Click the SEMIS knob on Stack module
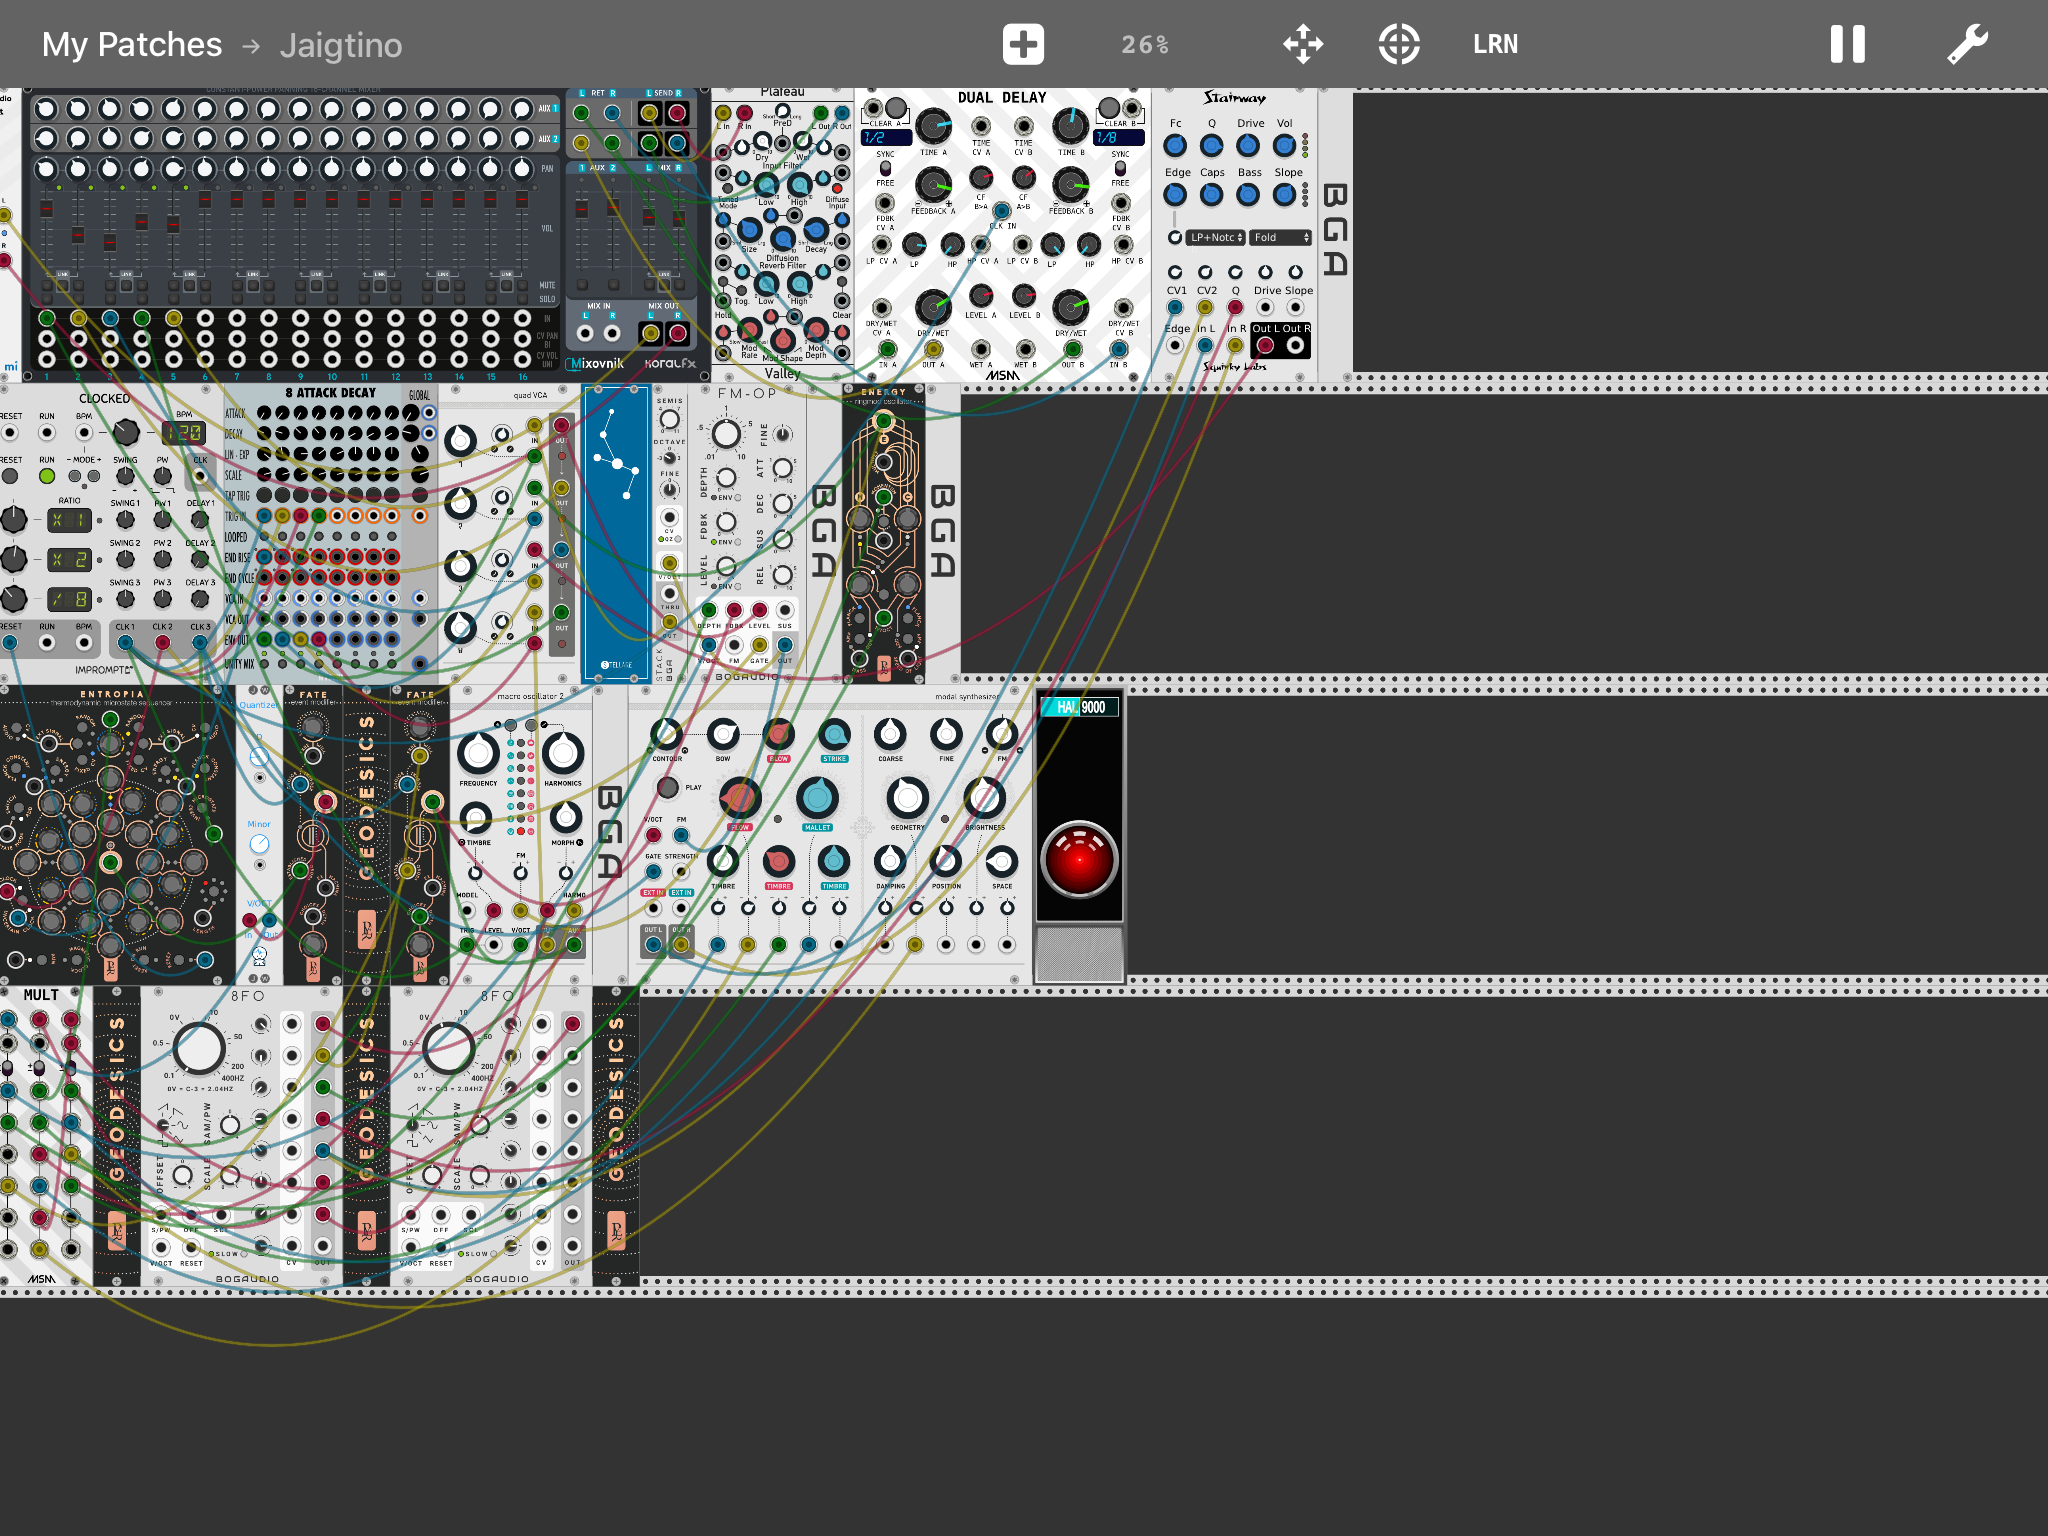 [669, 419]
